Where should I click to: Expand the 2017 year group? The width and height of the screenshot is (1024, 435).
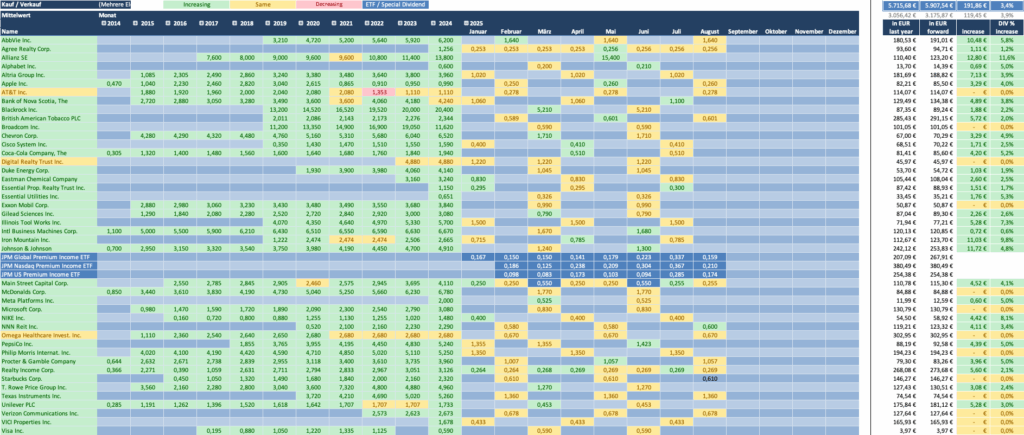[x=201, y=23]
